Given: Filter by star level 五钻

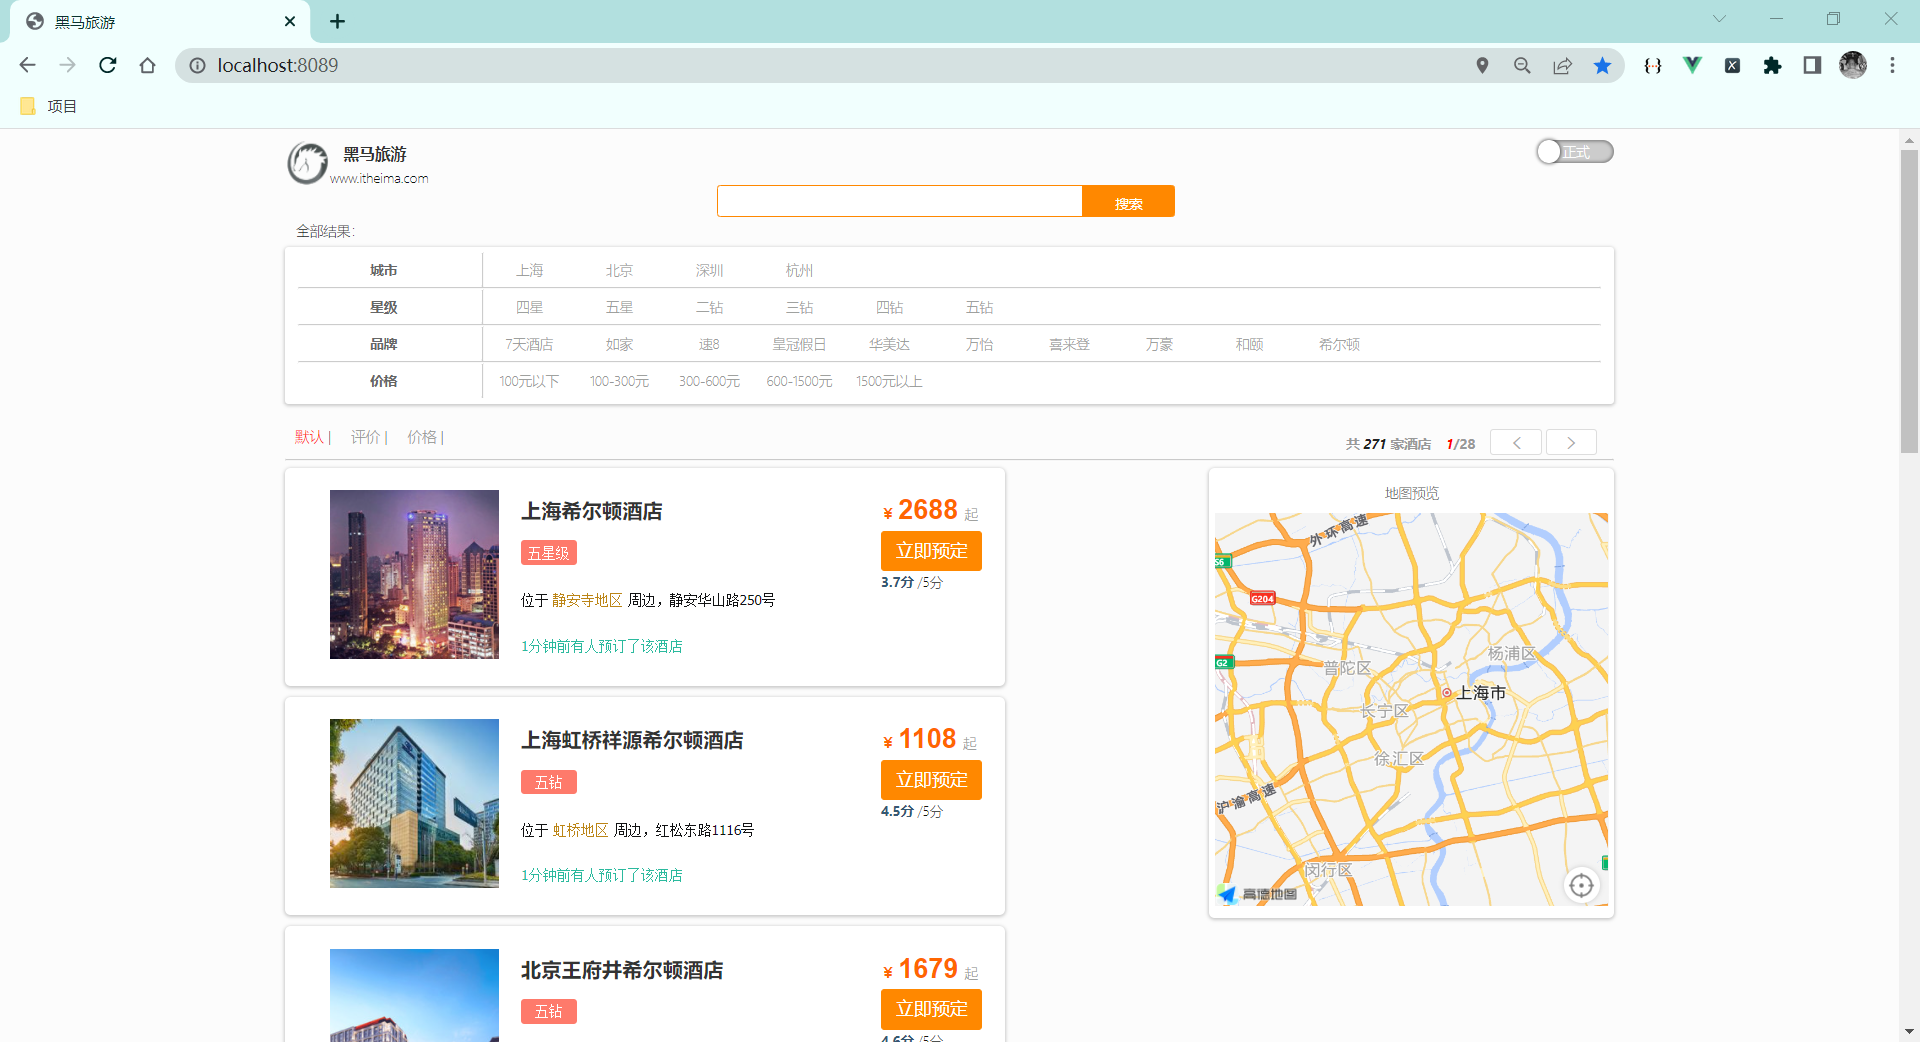Looking at the screenshot, I should pyautogui.click(x=980, y=307).
